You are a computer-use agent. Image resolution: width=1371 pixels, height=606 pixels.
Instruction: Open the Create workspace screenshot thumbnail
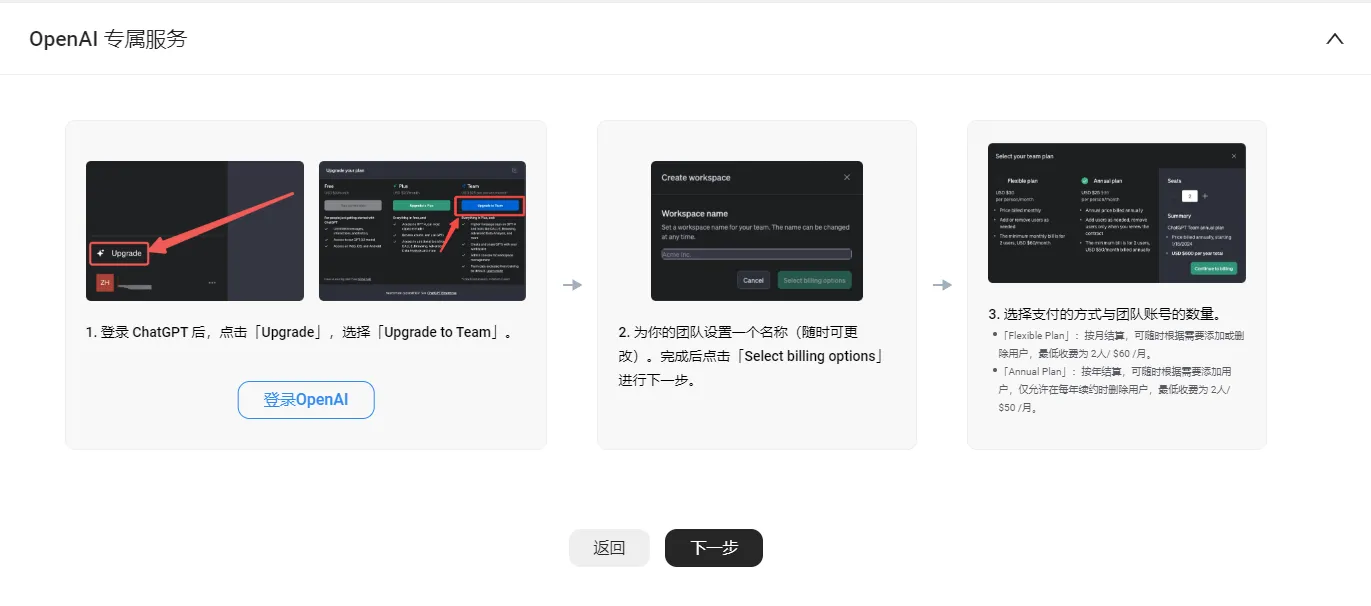[757, 231]
